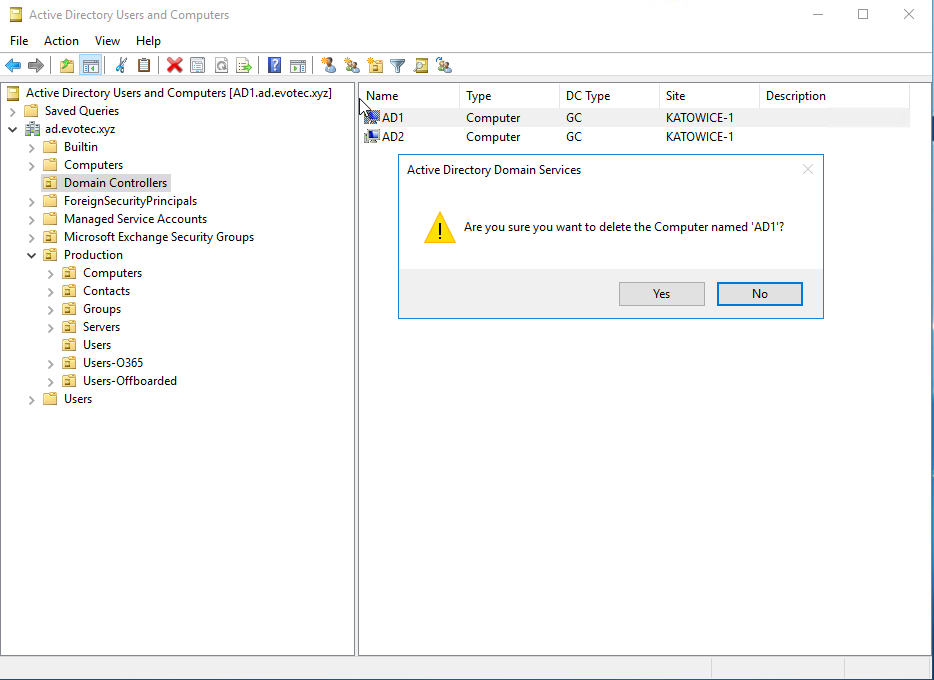
Task: Expand the Production organizational unit
Action: [x=31, y=254]
